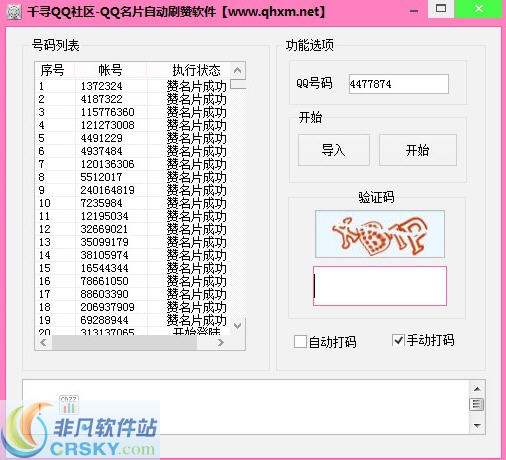Click the horizontal scrollbar thumb of list
The height and width of the screenshot is (460, 506).
click(124, 342)
